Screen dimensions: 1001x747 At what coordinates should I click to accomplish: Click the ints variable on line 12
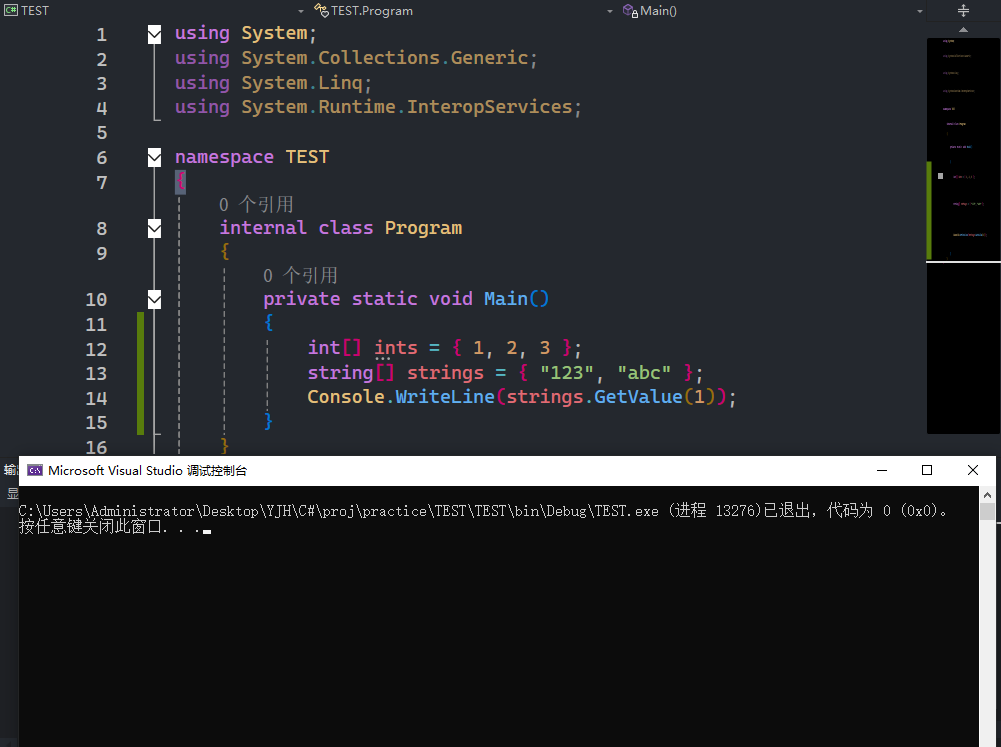[x=396, y=348]
